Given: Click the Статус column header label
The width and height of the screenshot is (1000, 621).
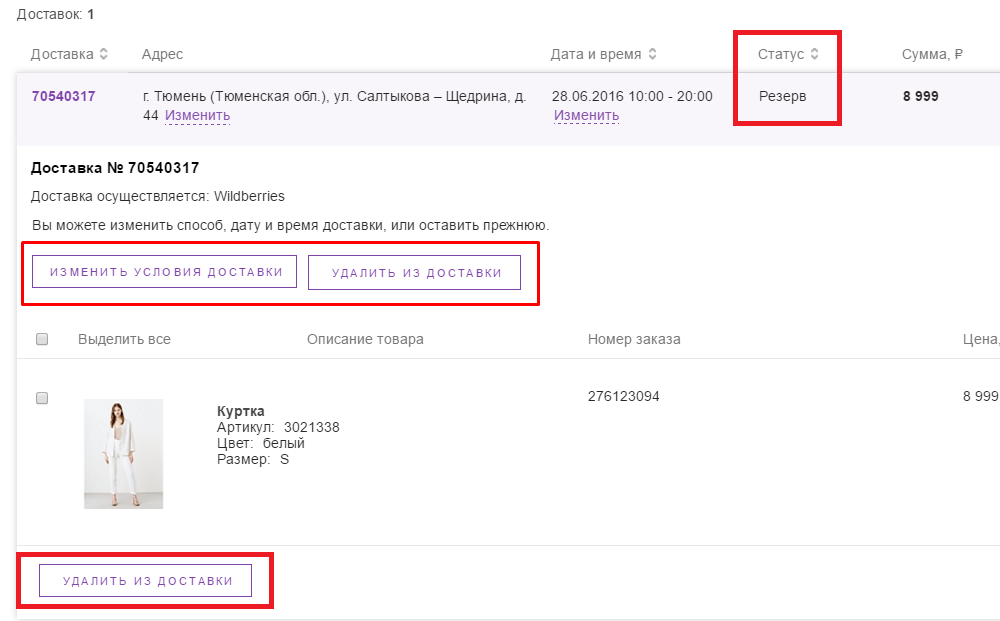Looking at the screenshot, I should pos(781,54).
